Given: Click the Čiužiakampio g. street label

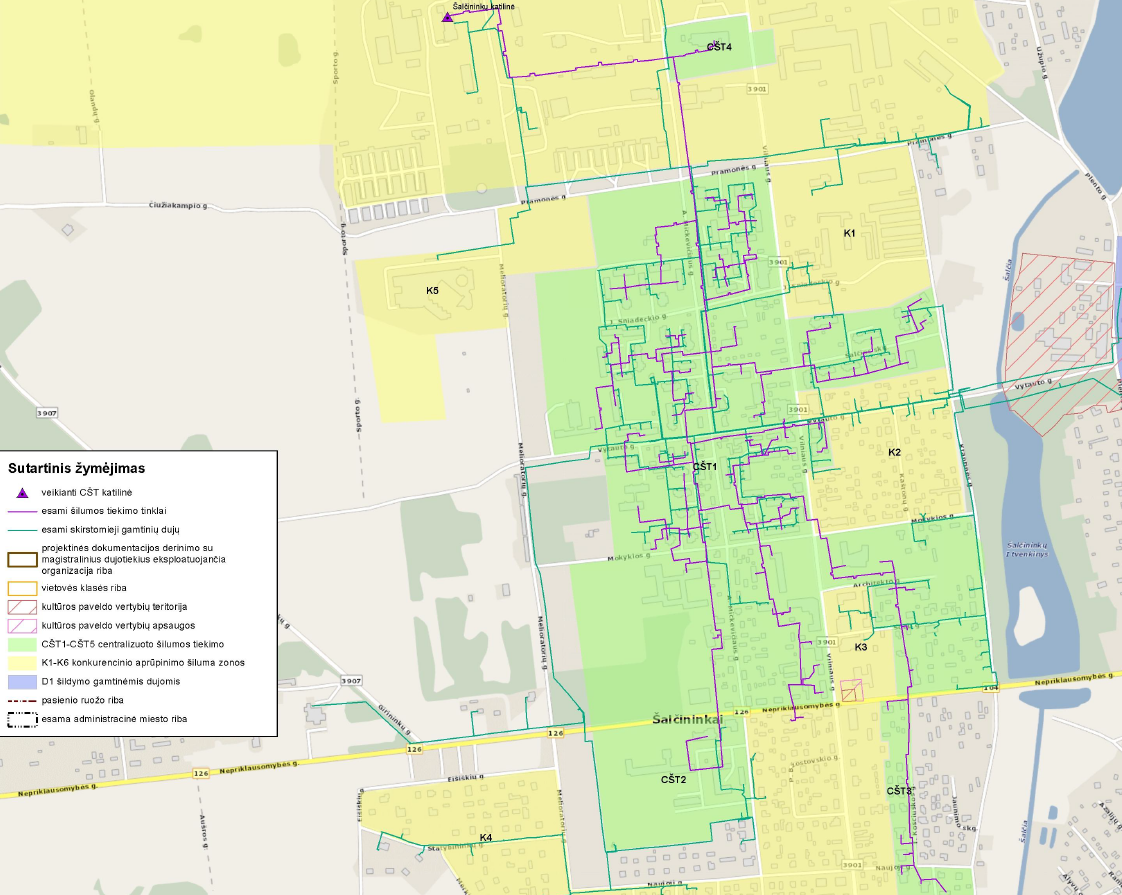Looking at the screenshot, I should 178,206.
